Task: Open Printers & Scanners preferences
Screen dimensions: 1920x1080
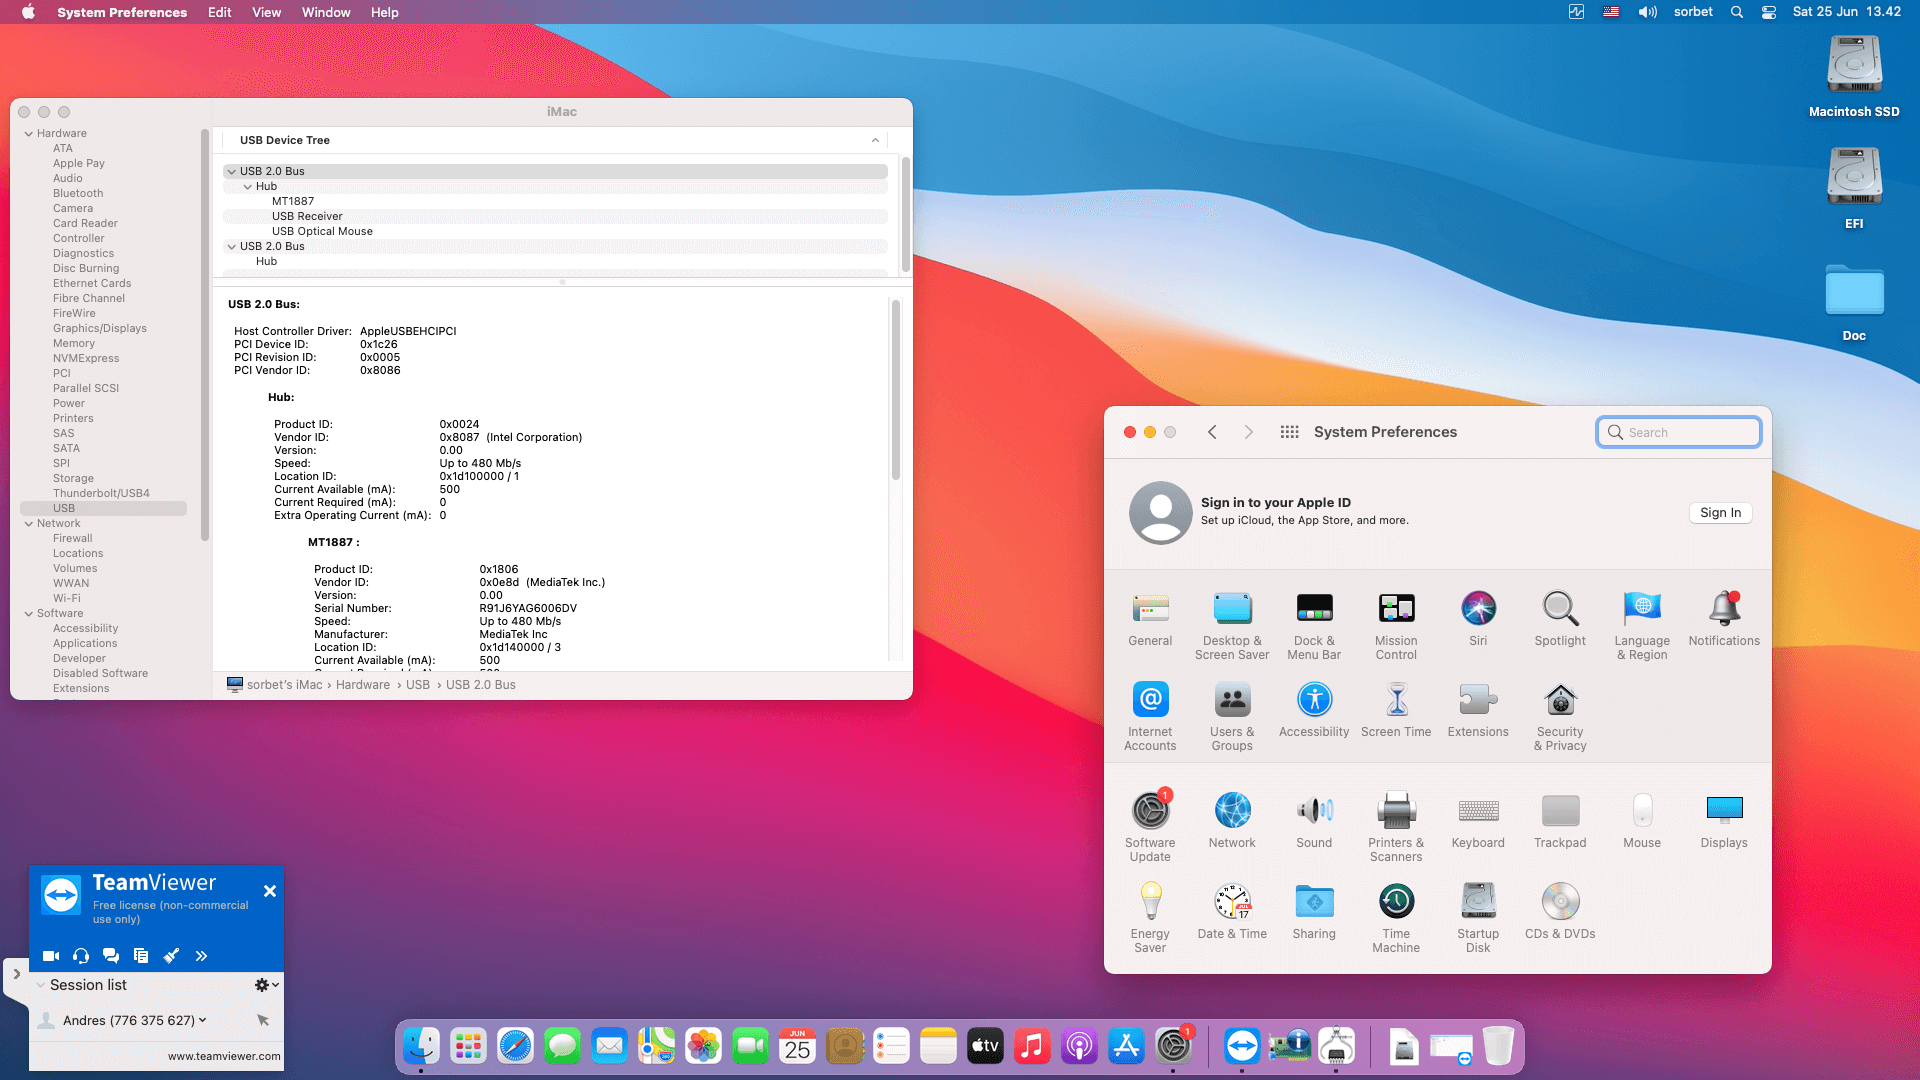Action: point(1396,828)
